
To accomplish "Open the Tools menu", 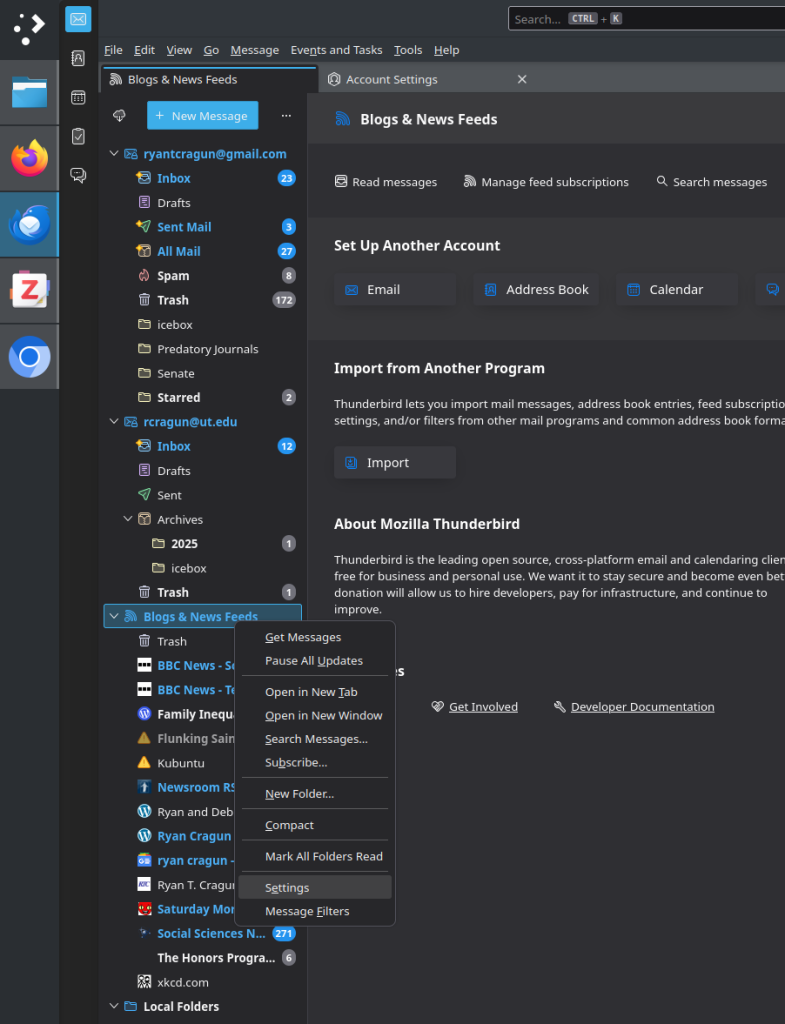I will pos(407,50).
